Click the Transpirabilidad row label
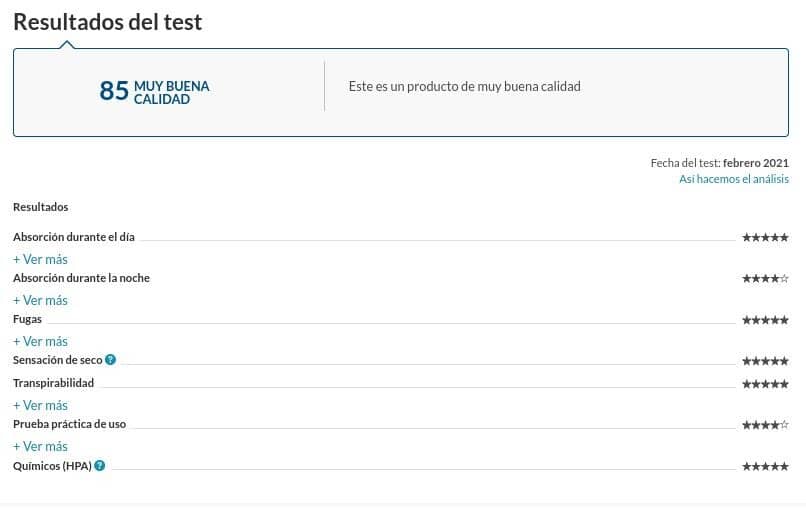This screenshot has width=806, height=513. point(53,383)
